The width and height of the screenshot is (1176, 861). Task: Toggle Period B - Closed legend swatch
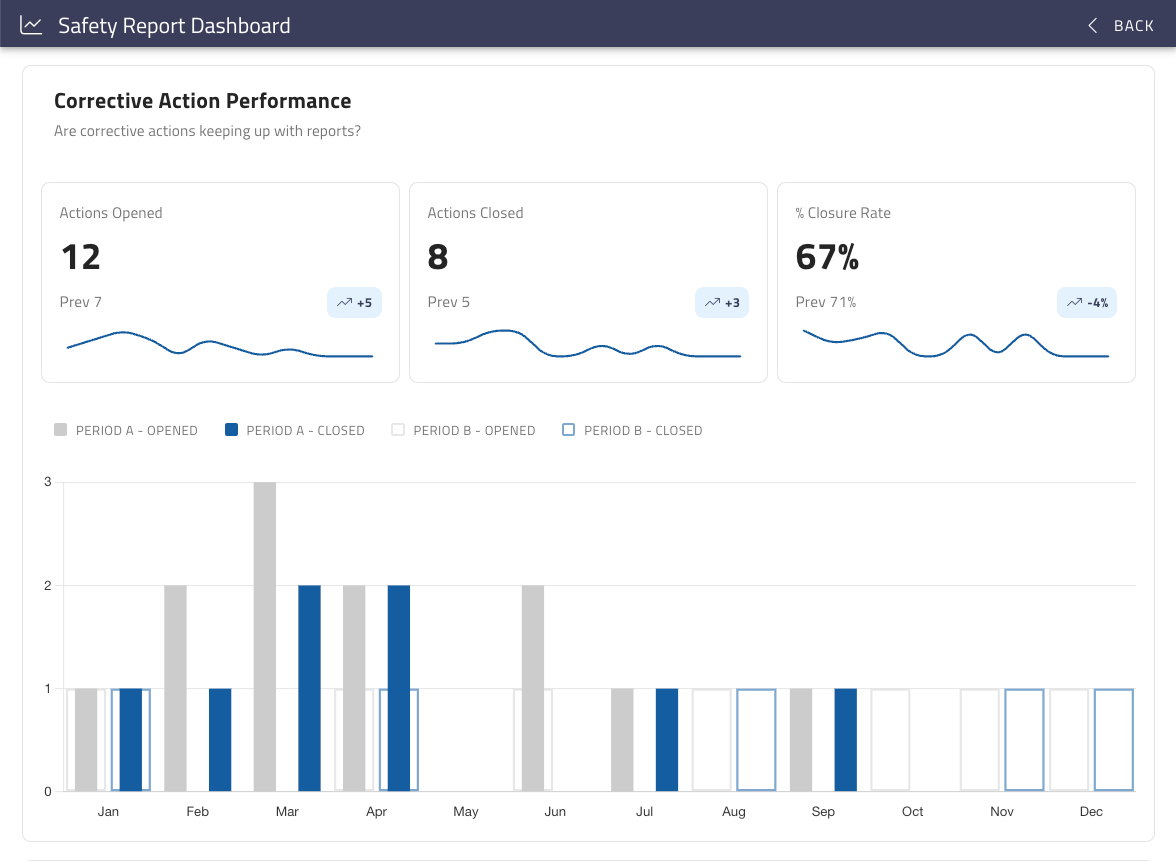click(x=568, y=430)
